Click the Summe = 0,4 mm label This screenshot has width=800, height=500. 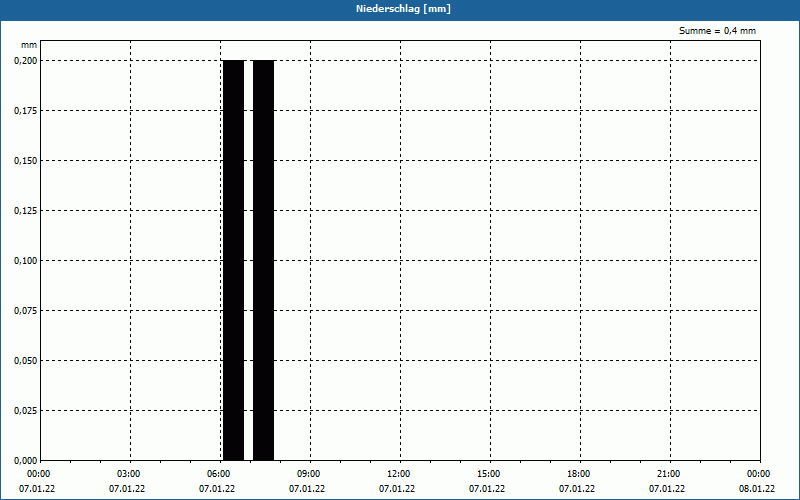point(717,31)
